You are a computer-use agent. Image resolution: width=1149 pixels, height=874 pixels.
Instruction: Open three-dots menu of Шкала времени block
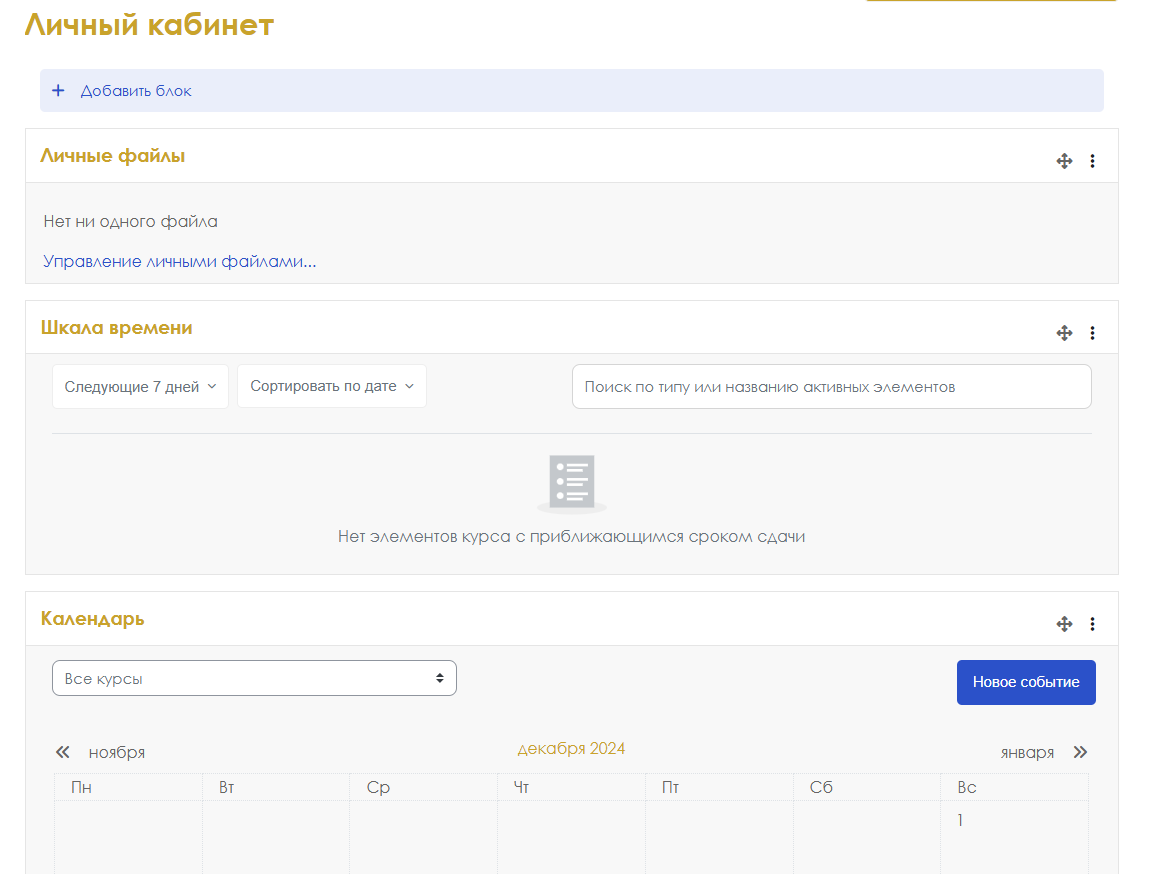click(1092, 333)
